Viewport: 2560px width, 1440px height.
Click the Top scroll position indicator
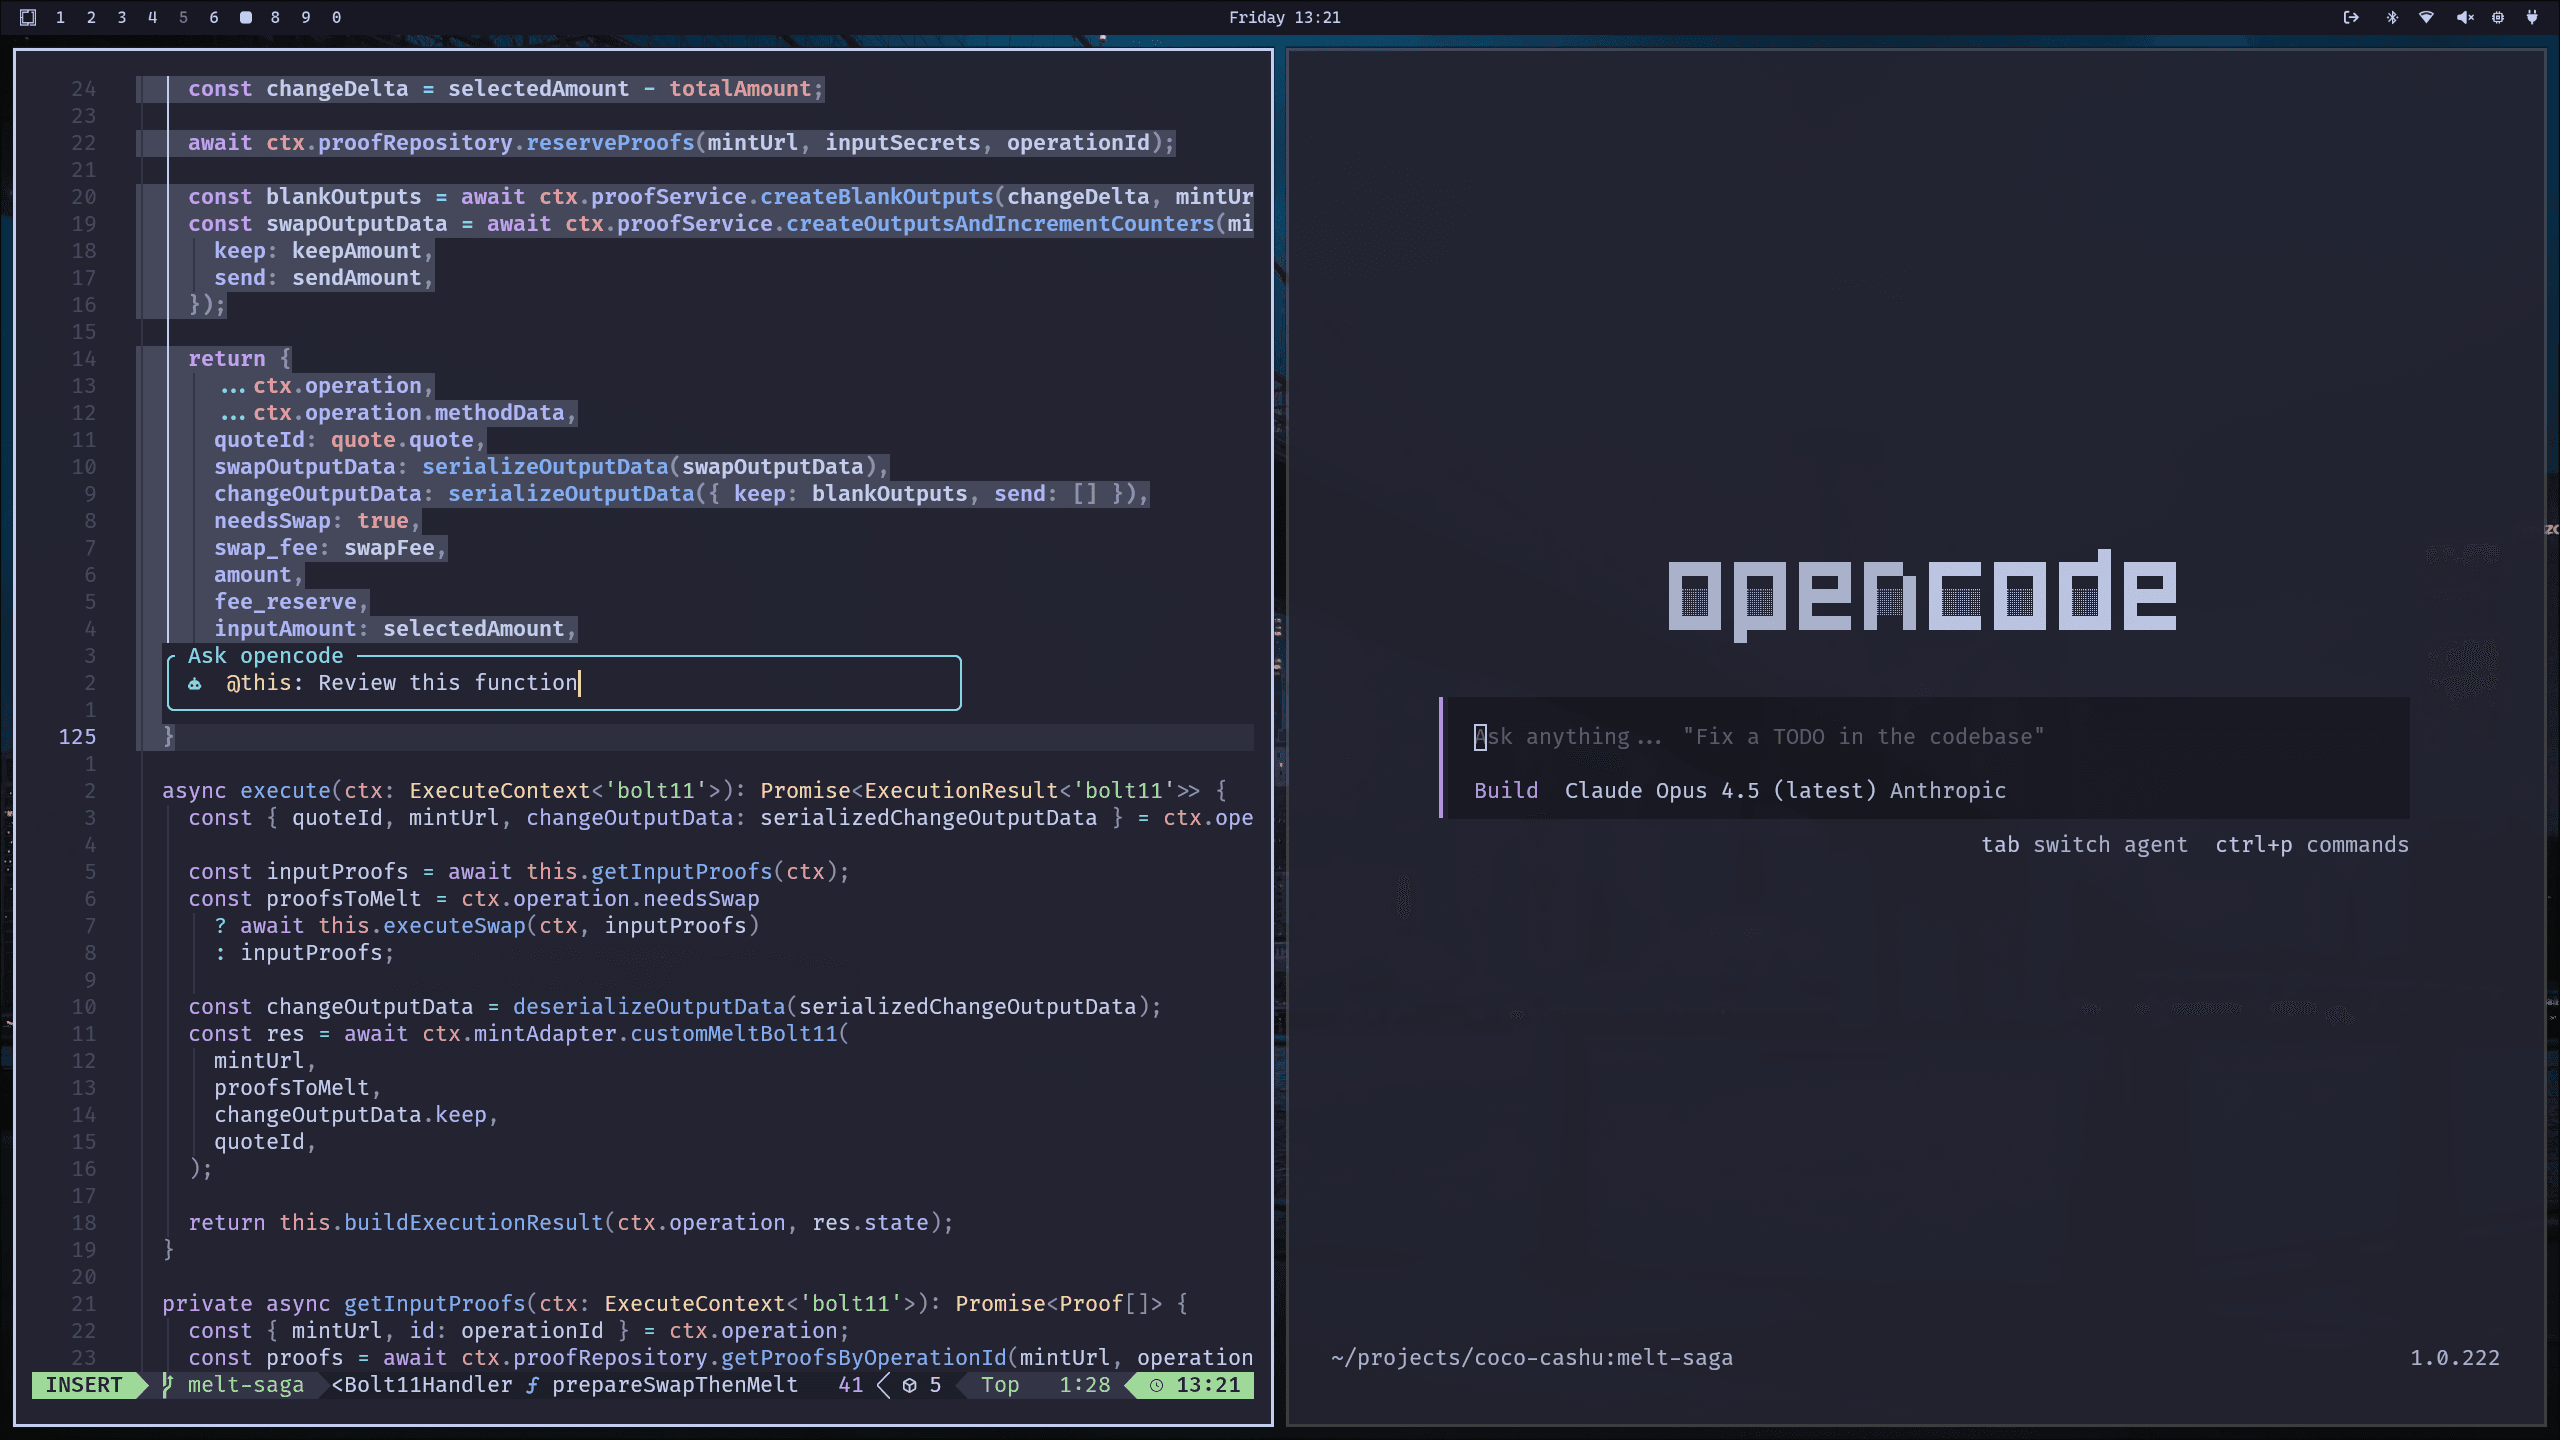1000,1385
